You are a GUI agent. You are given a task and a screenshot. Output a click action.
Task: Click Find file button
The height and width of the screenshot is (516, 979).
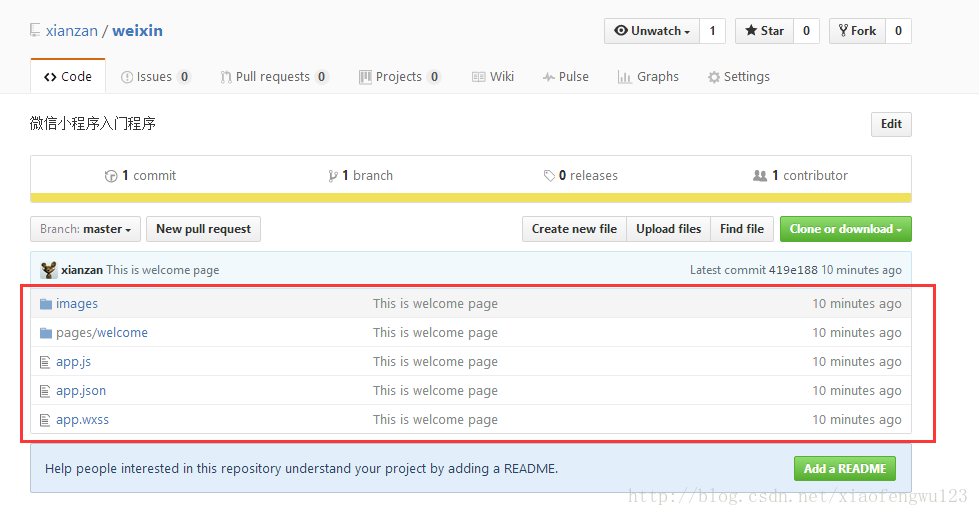742,229
